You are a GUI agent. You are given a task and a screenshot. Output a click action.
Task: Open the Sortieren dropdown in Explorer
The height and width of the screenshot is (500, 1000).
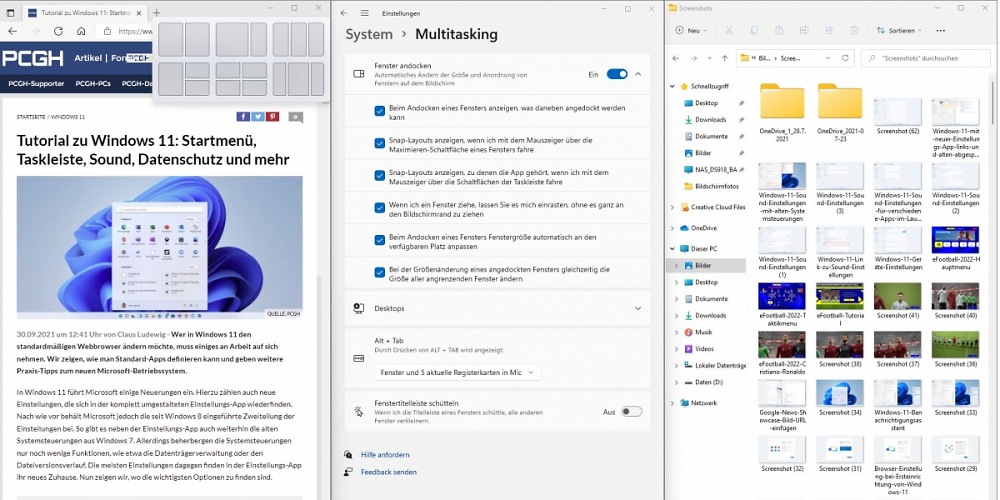click(899, 30)
